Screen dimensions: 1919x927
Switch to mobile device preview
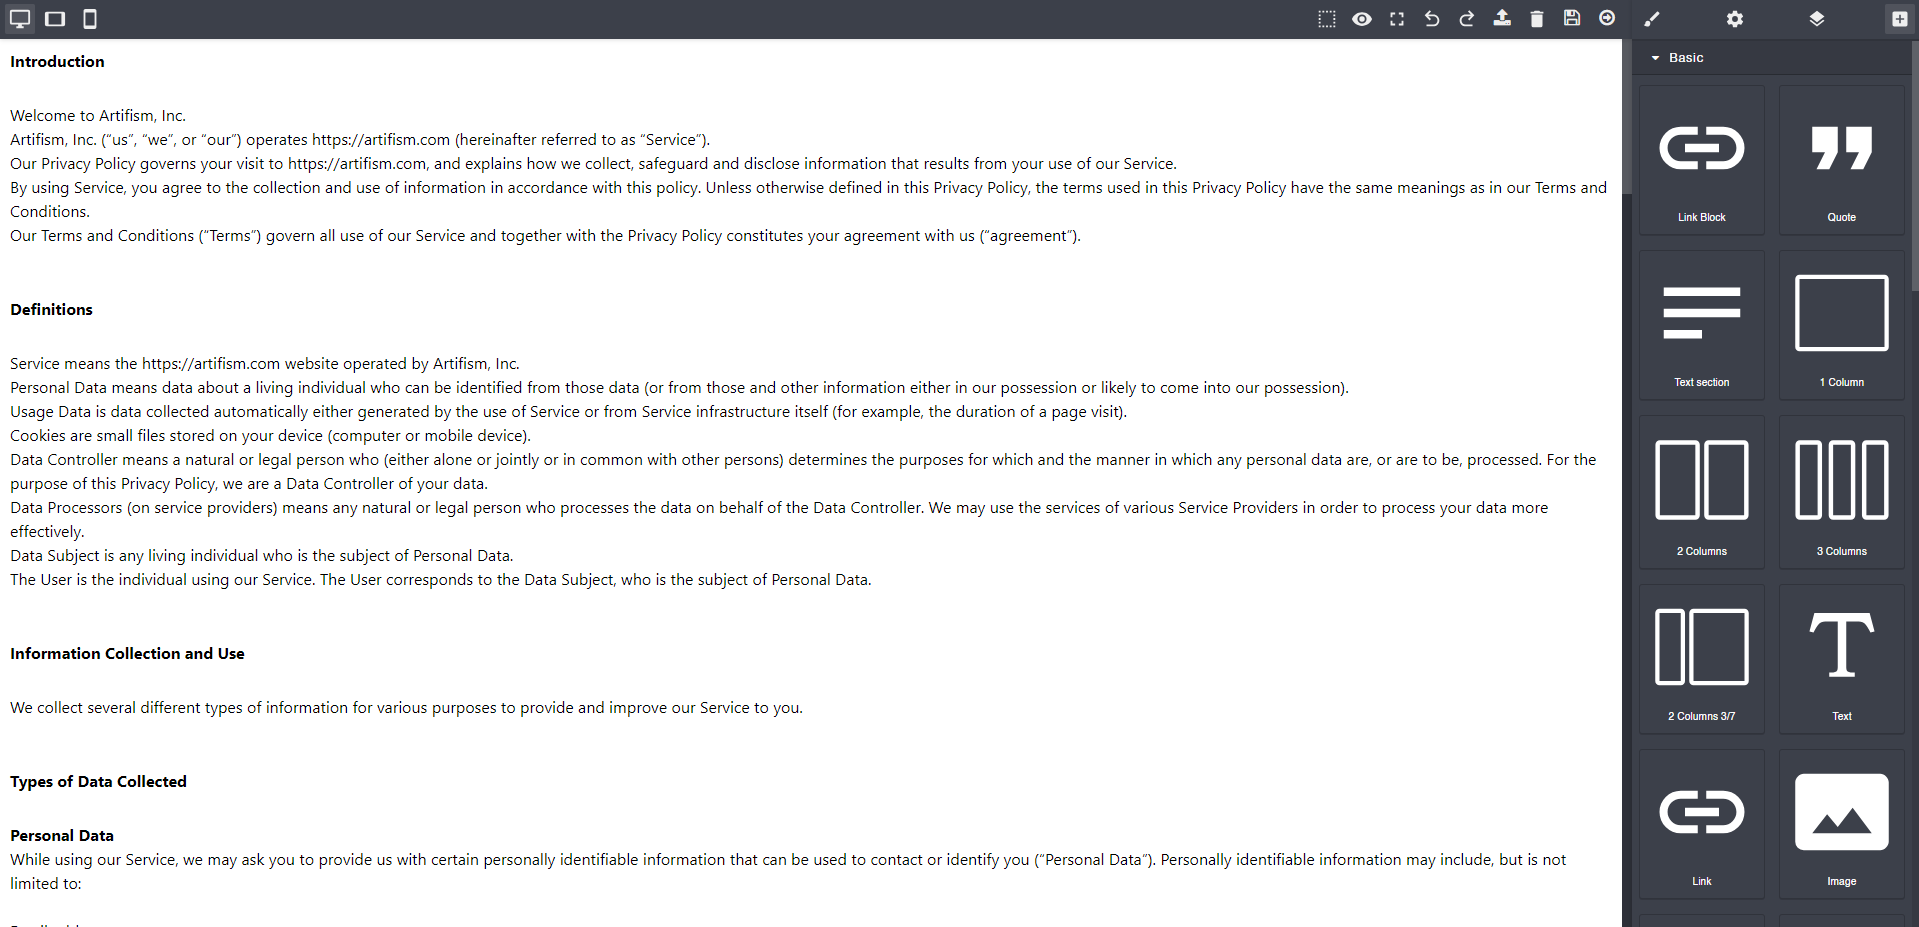[90, 19]
